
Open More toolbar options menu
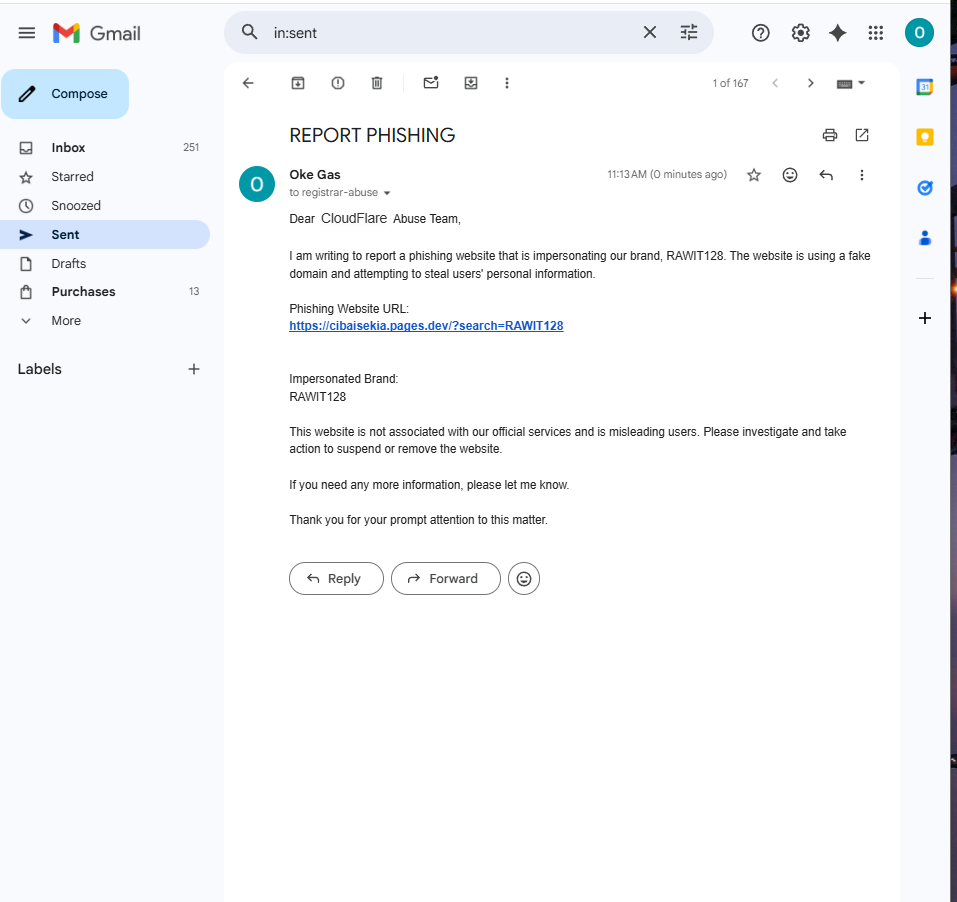(x=507, y=83)
